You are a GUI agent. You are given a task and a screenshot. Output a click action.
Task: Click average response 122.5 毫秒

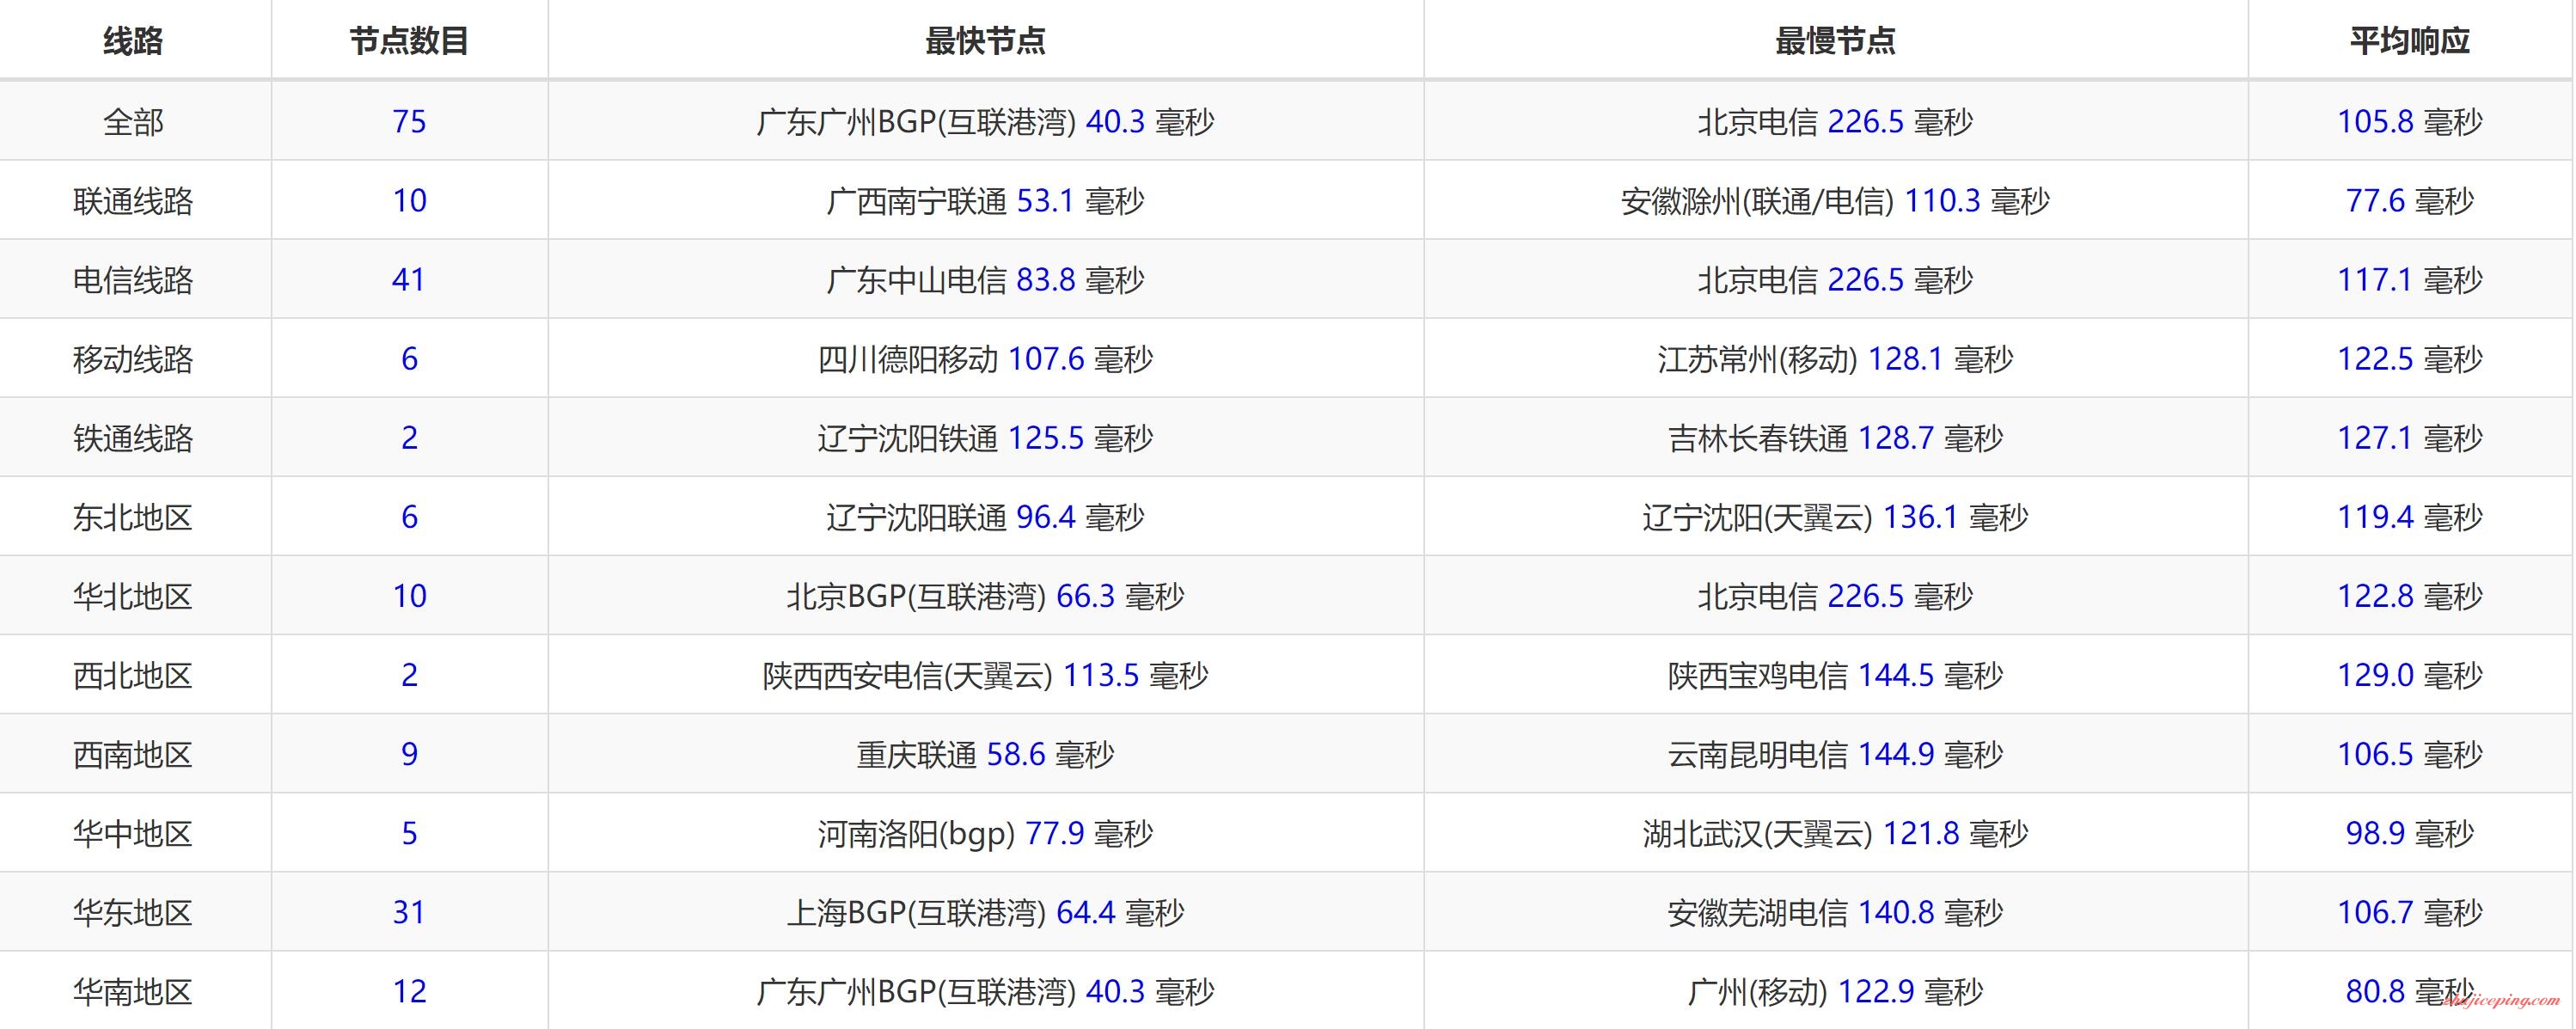coord(2410,359)
